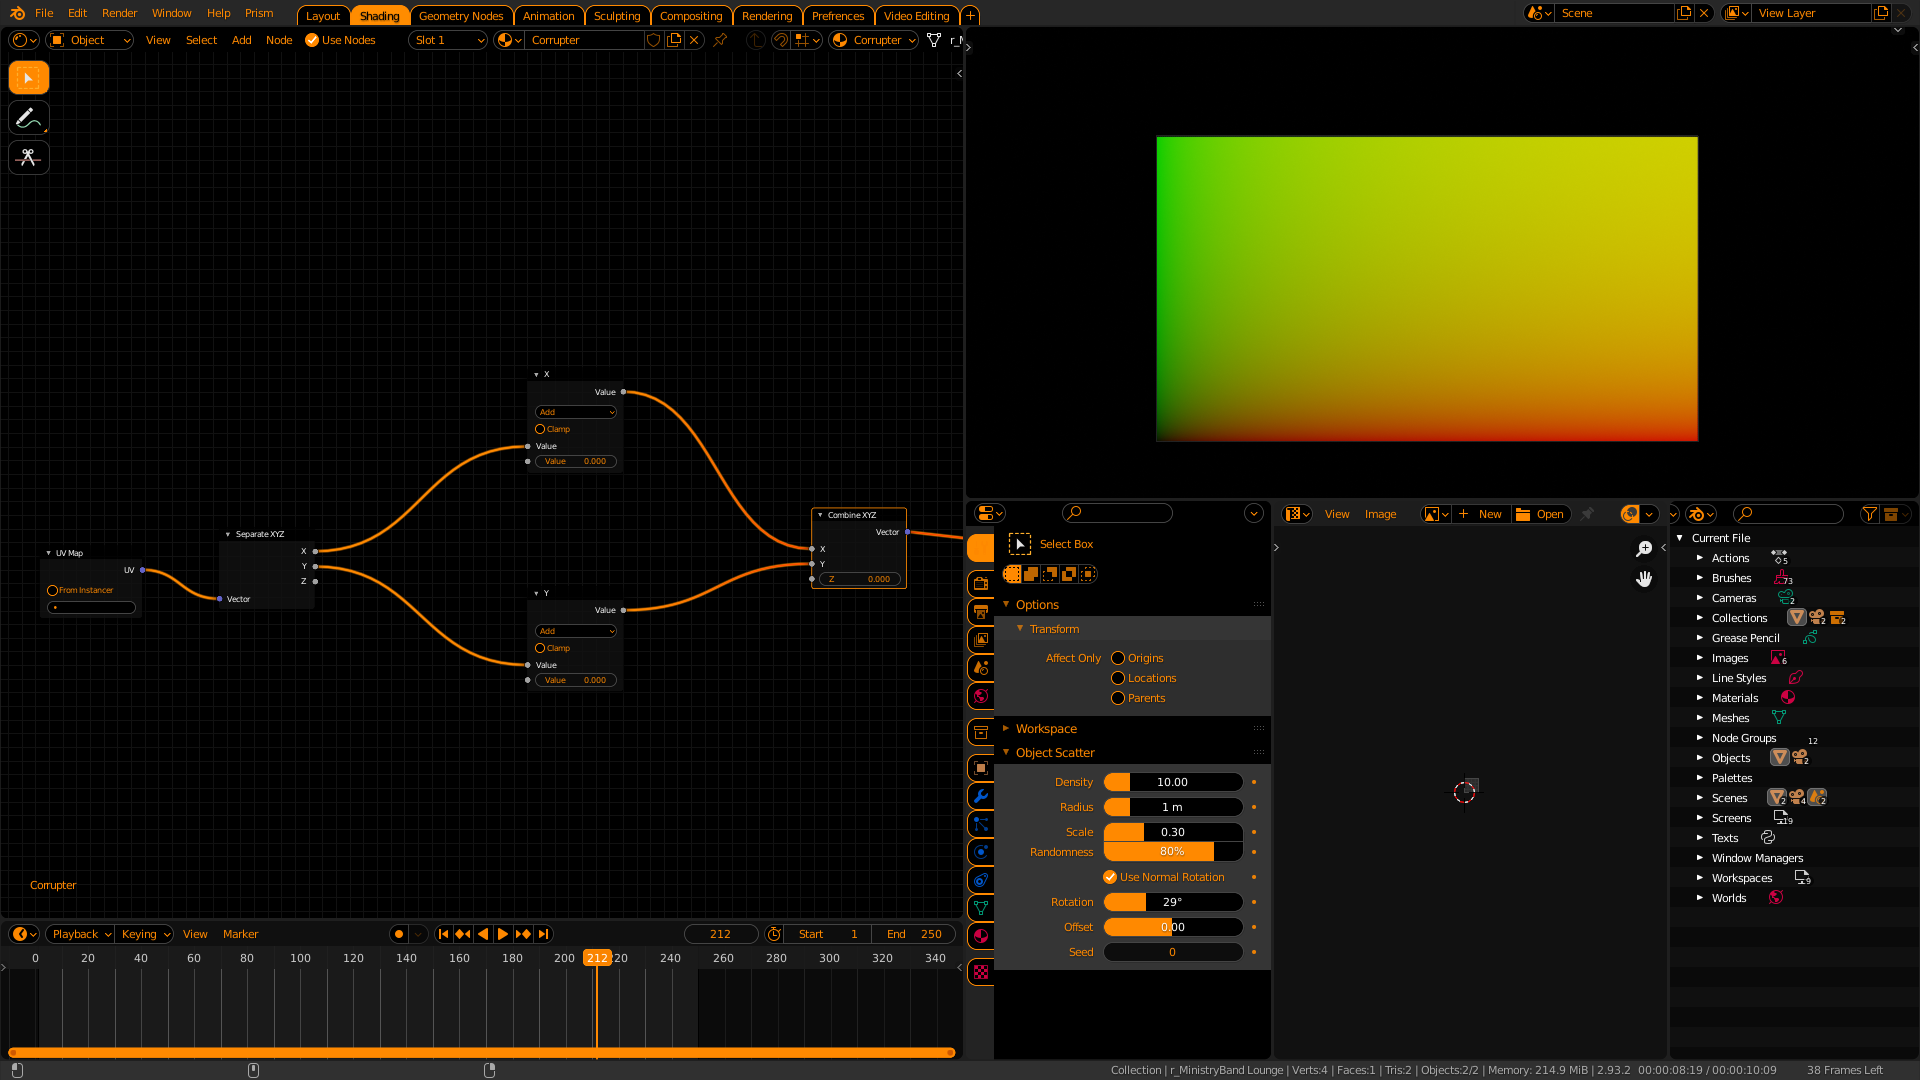Screen dimensions: 1920x1080
Task: Pin the node editor material
Action: click(x=720, y=40)
